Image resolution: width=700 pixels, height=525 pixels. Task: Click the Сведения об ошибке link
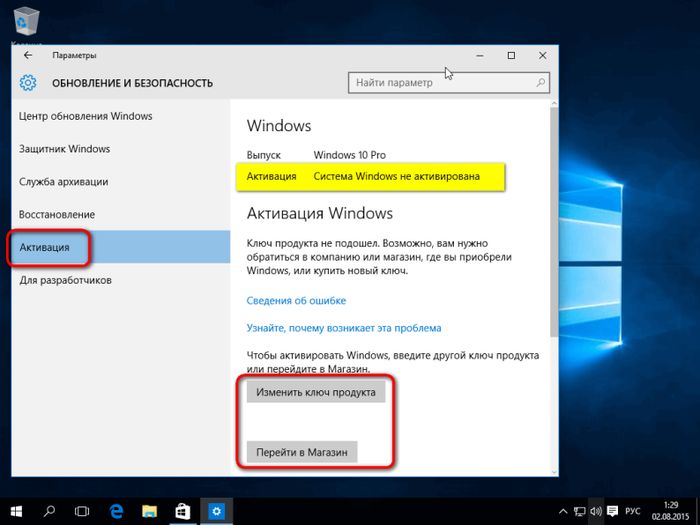[x=296, y=300]
